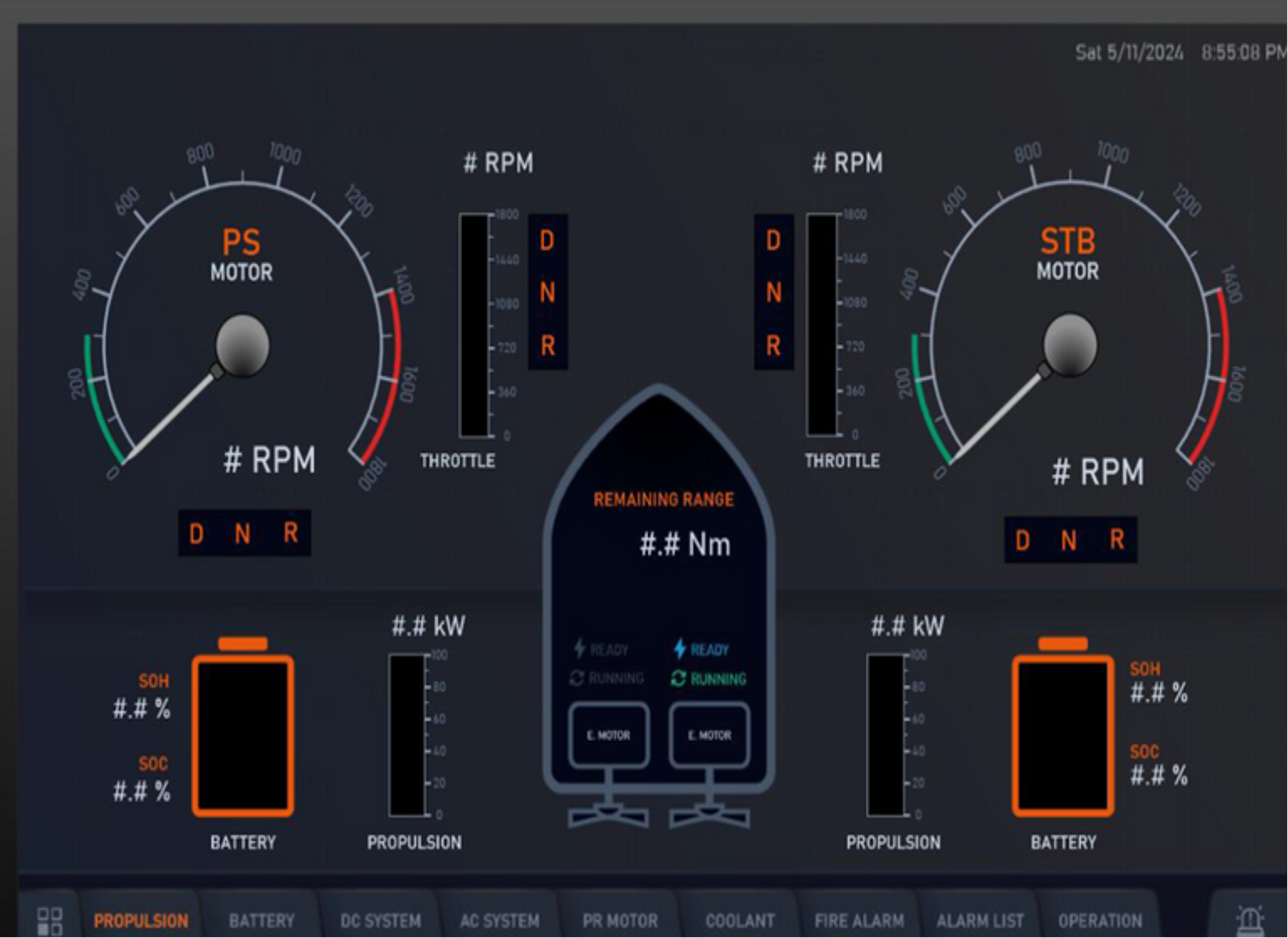Select the right E. MOTOR box
Screen dimensions: 1288x938
[709, 735]
